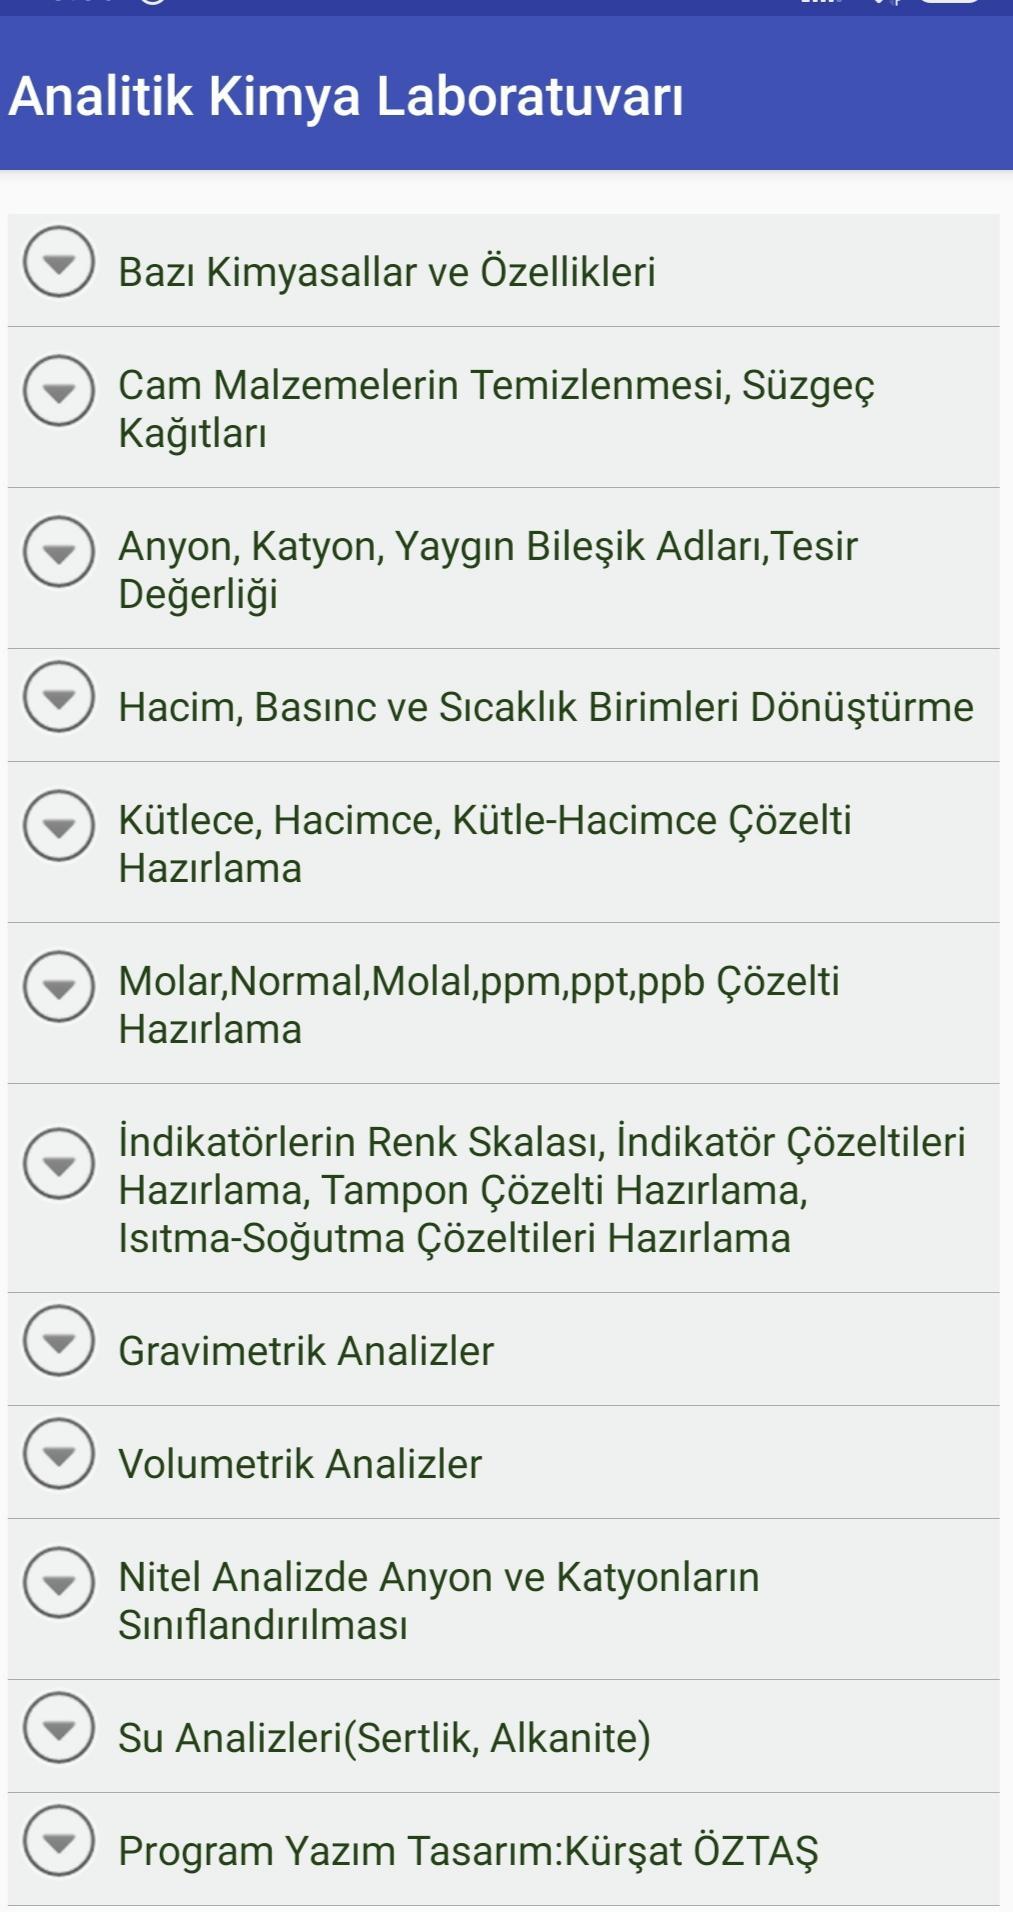Expand İndikatörlerin Renk Skalası arrow icon

[59, 1163]
